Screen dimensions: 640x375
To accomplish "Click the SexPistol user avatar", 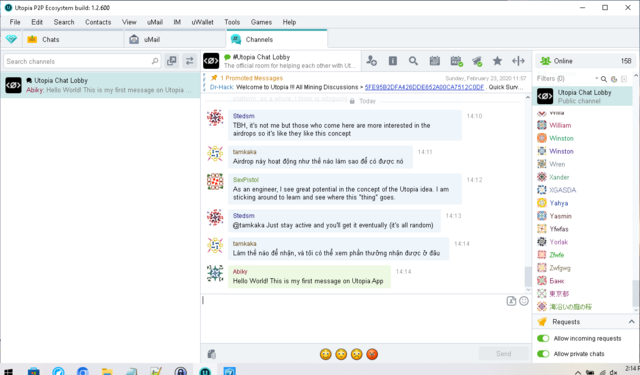I will 215,182.
